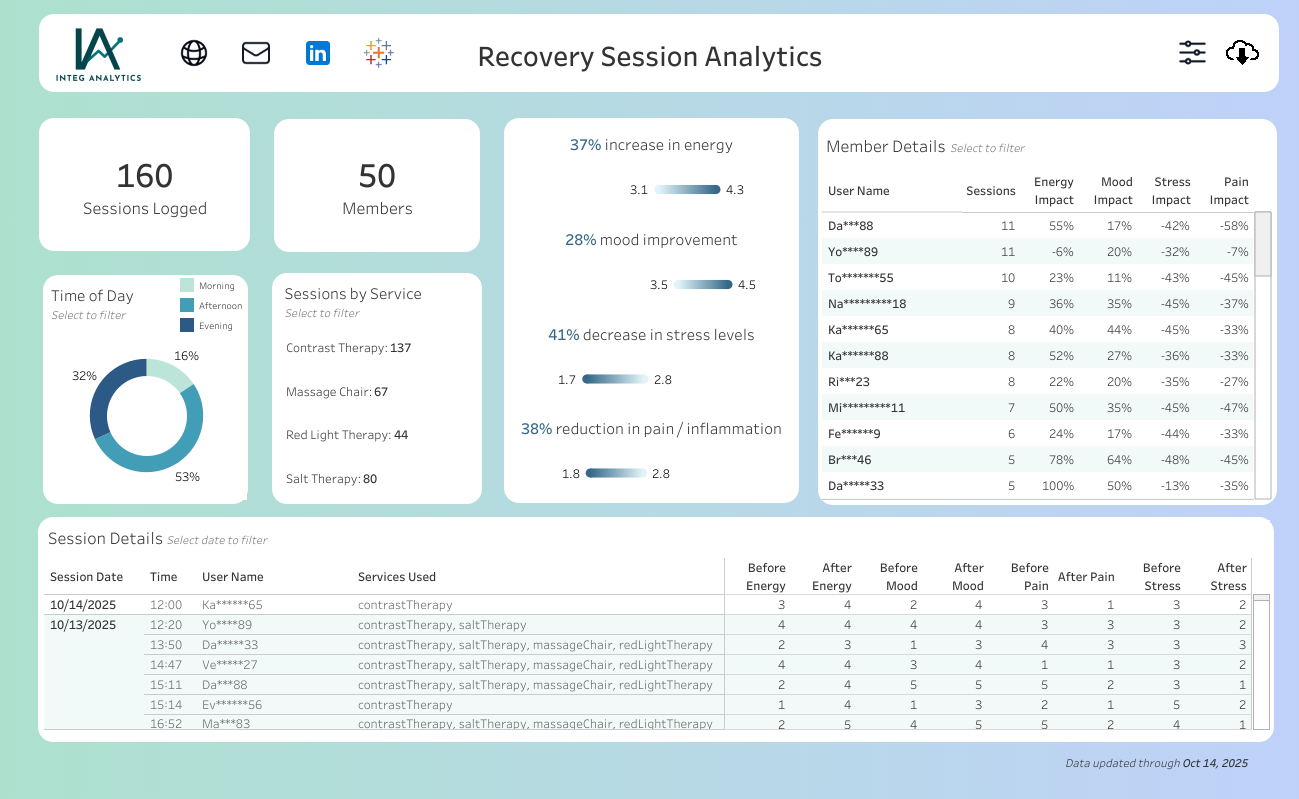Screen dimensions: 1299x799
Task: Select the Morning legend swatch
Action: click(x=188, y=285)
